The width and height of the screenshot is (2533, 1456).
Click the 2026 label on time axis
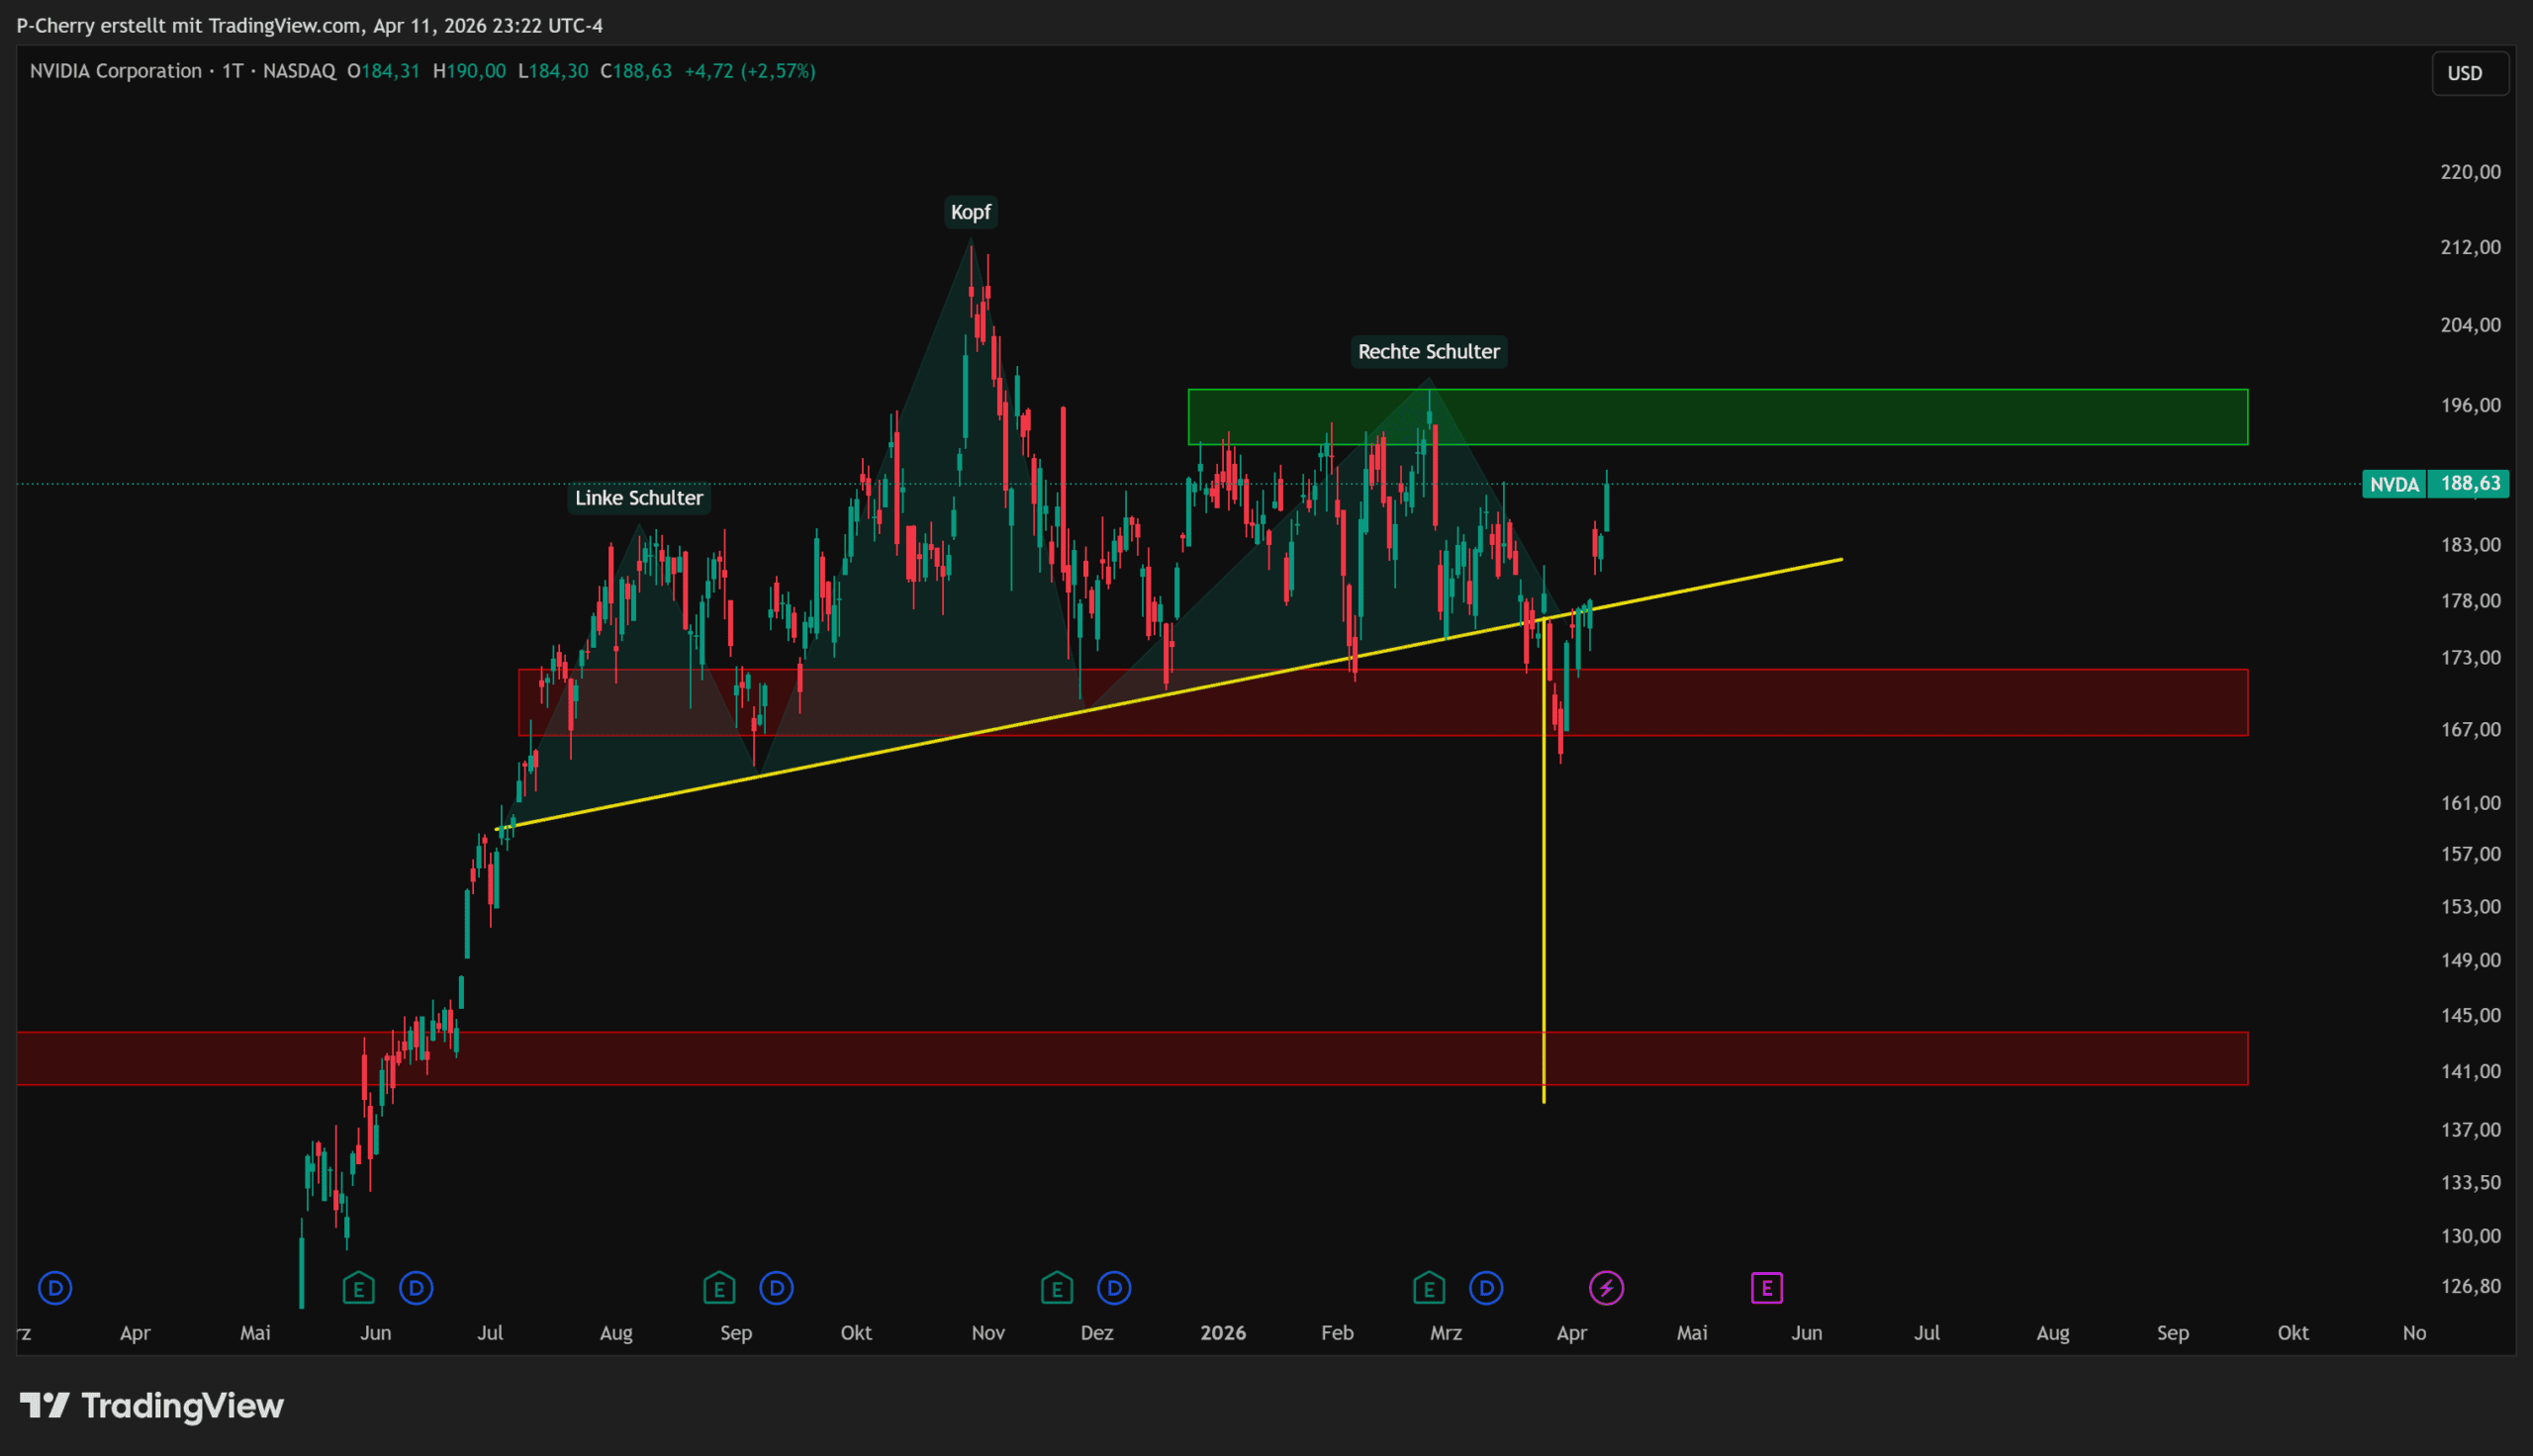1222,1333
